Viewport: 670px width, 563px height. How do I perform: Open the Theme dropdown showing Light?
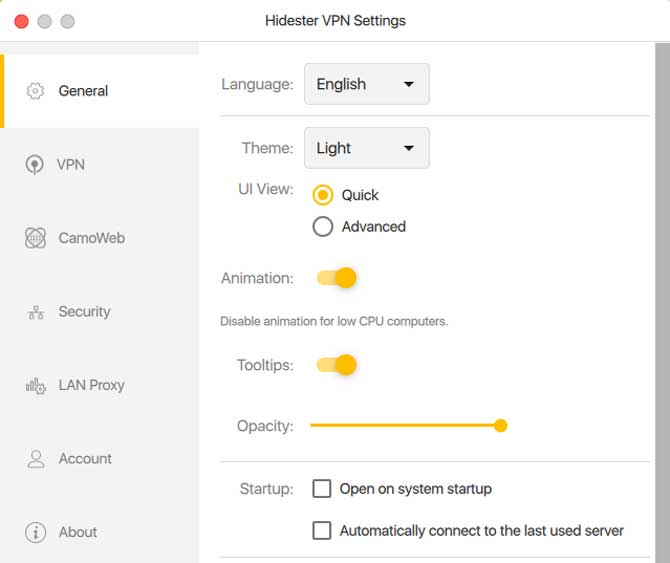[x=367, y=148]
